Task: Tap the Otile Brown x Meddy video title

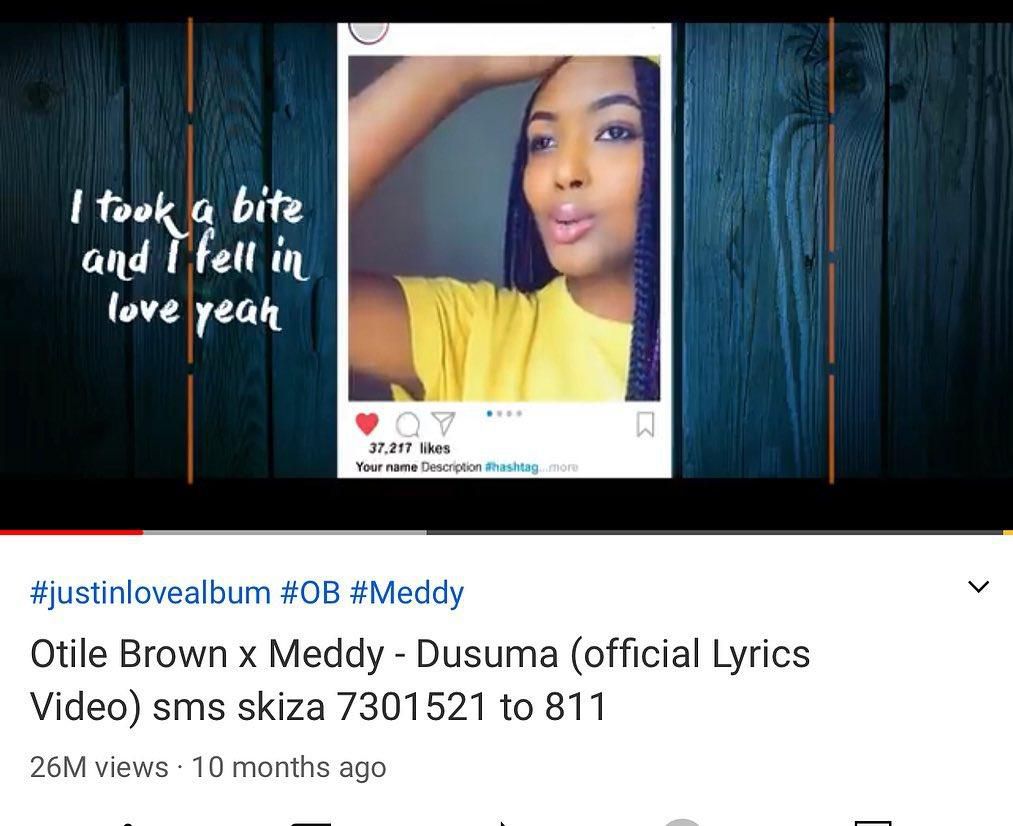Action: coord(420,679)
